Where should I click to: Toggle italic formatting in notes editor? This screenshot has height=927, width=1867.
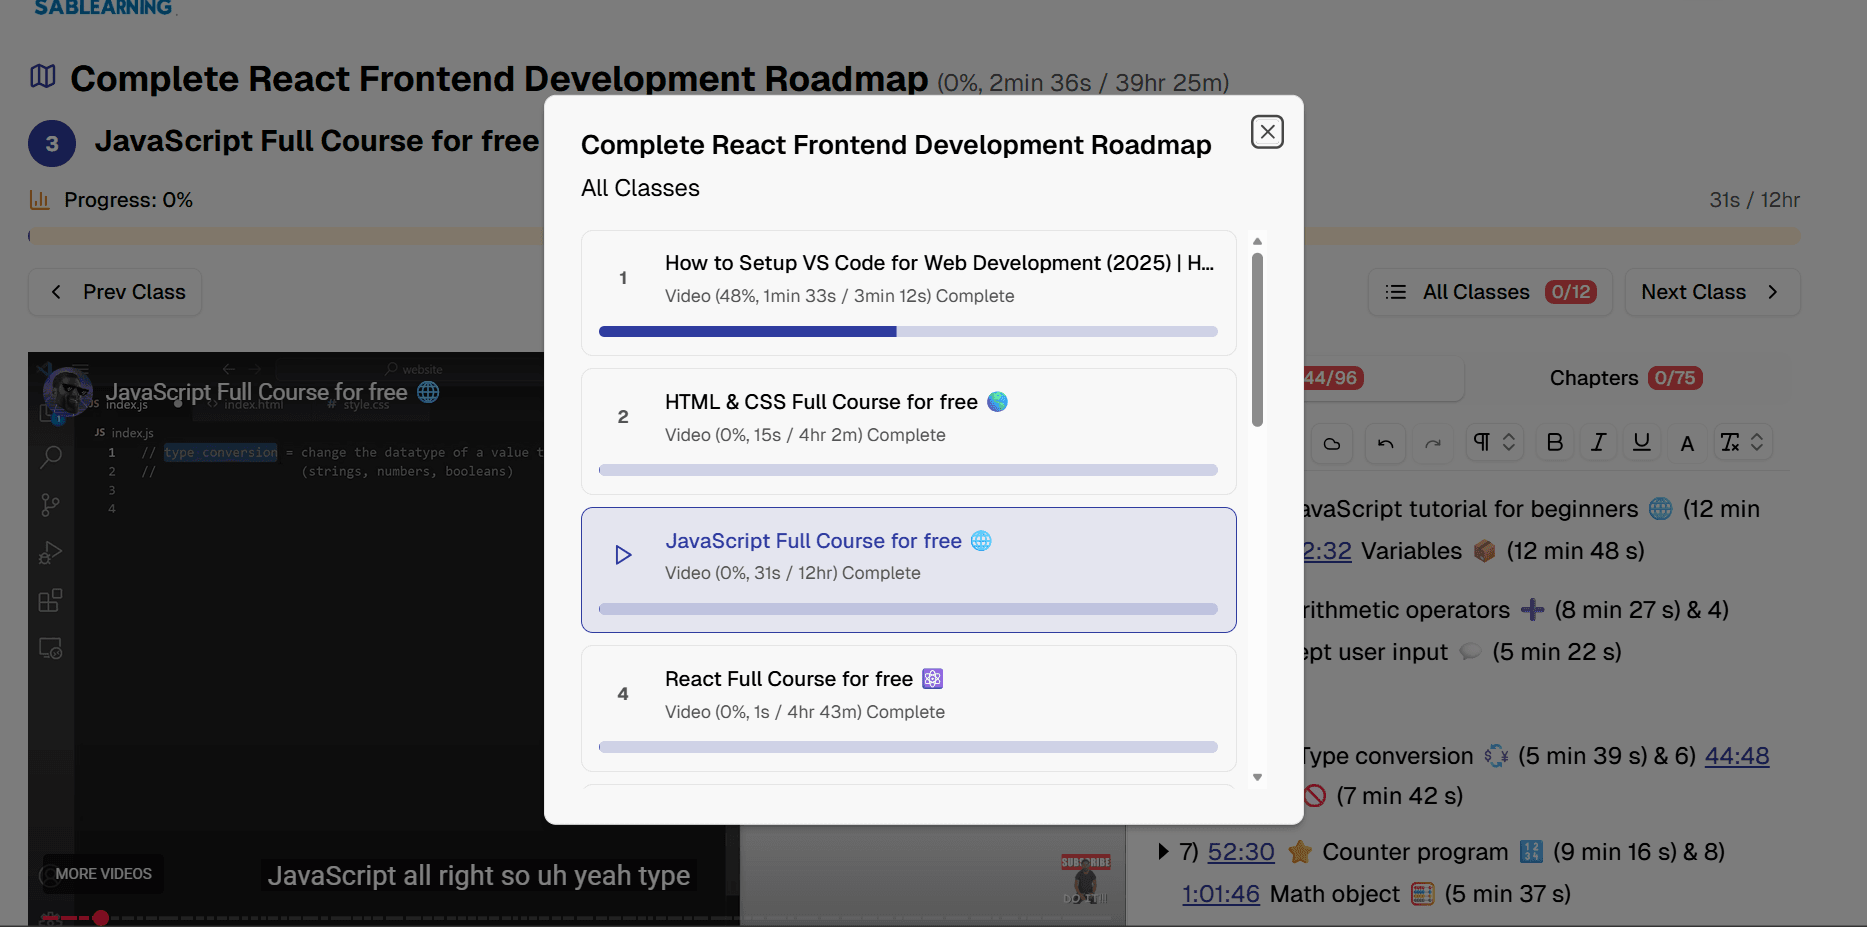tap(1598, 443)
